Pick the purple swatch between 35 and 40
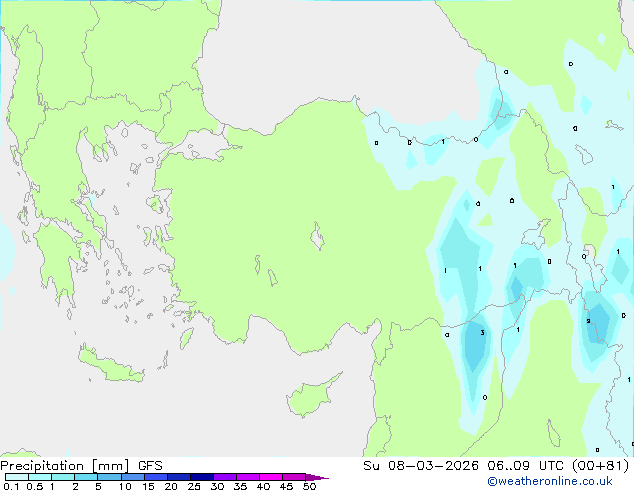The height and width of the screenshot is (490, 634). [248, 477]
